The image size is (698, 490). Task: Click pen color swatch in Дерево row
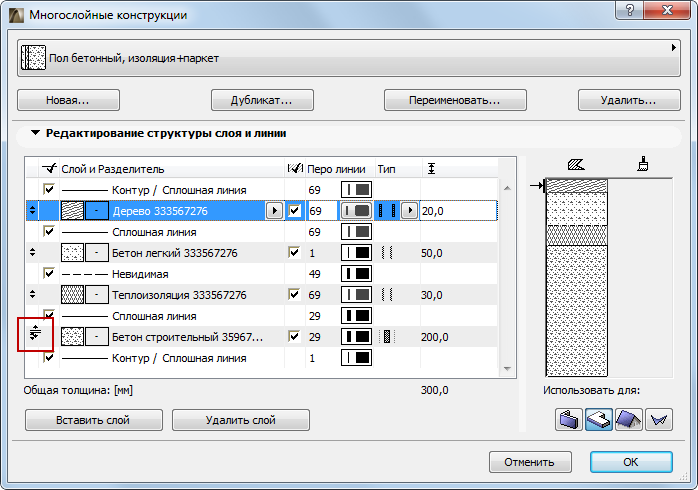[x=357, y=211]
